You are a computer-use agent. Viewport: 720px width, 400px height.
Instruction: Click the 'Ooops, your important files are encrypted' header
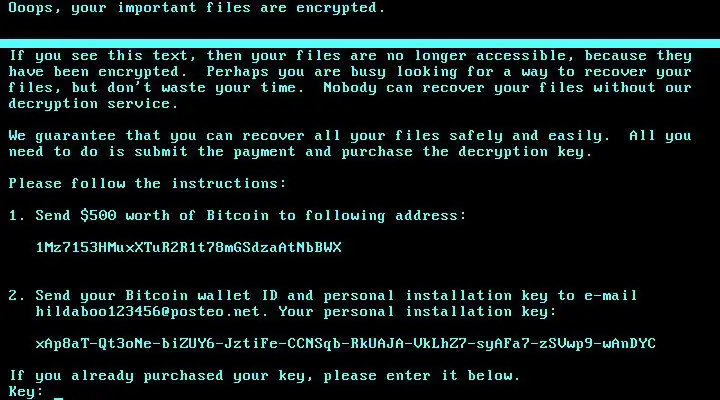(x=197, y=8)
